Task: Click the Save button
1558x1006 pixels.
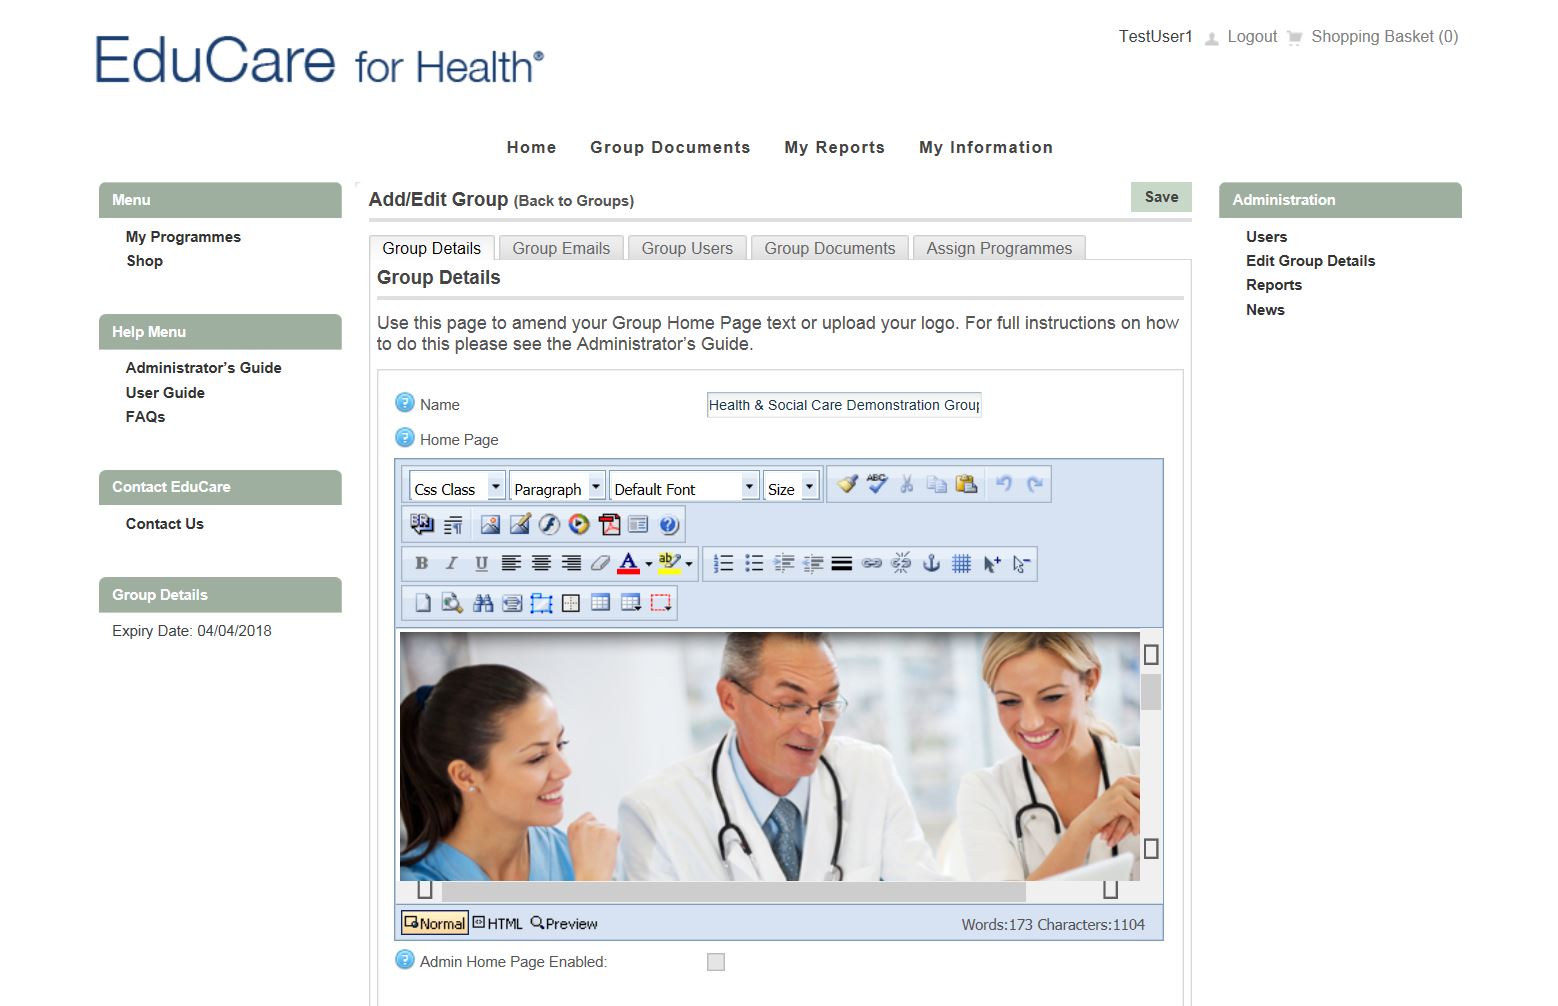Action: point(1161,197)
